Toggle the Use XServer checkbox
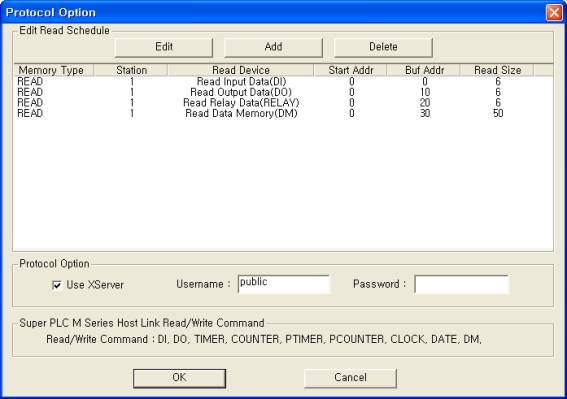Screen dimensions: 567x399 point(57,285)
